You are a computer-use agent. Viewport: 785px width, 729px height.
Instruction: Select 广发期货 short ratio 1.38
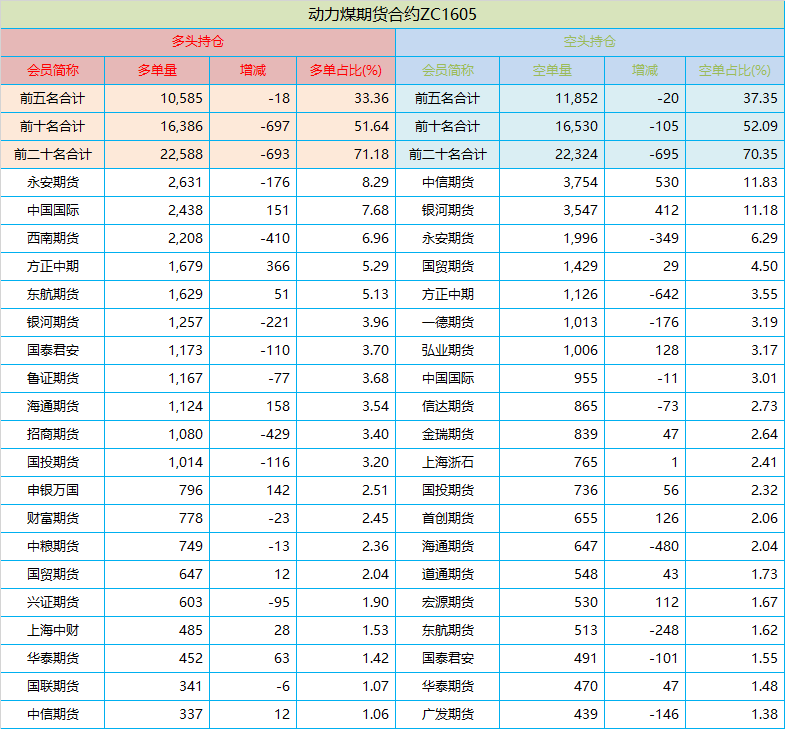(764, 714)
